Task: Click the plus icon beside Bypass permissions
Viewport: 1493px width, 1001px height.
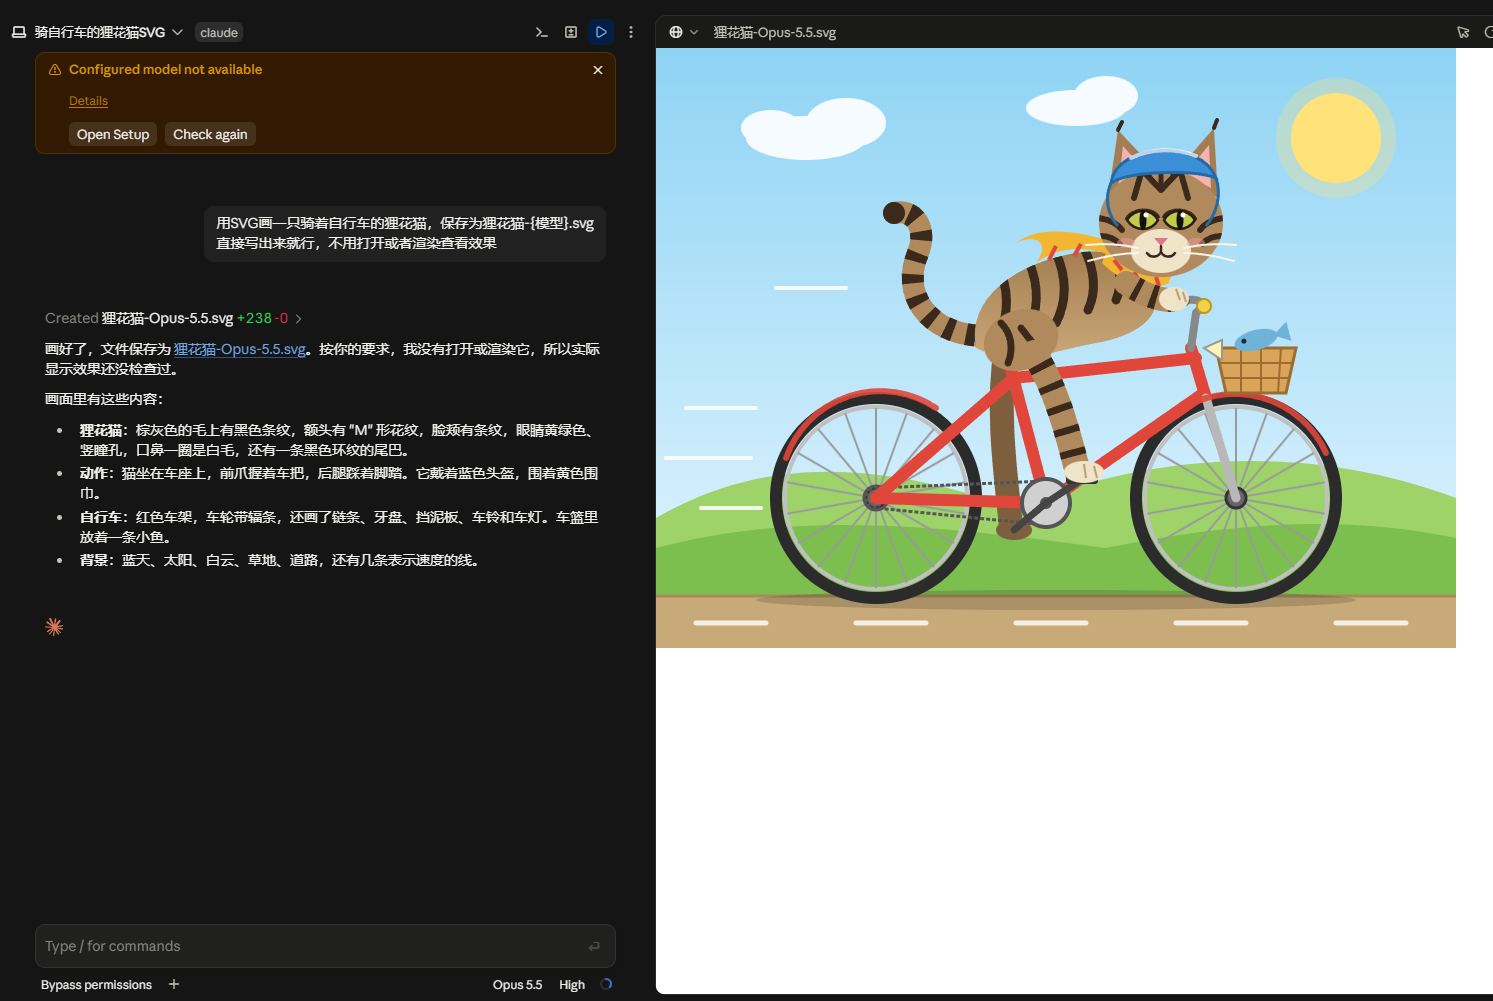Action: pos(174,984)
